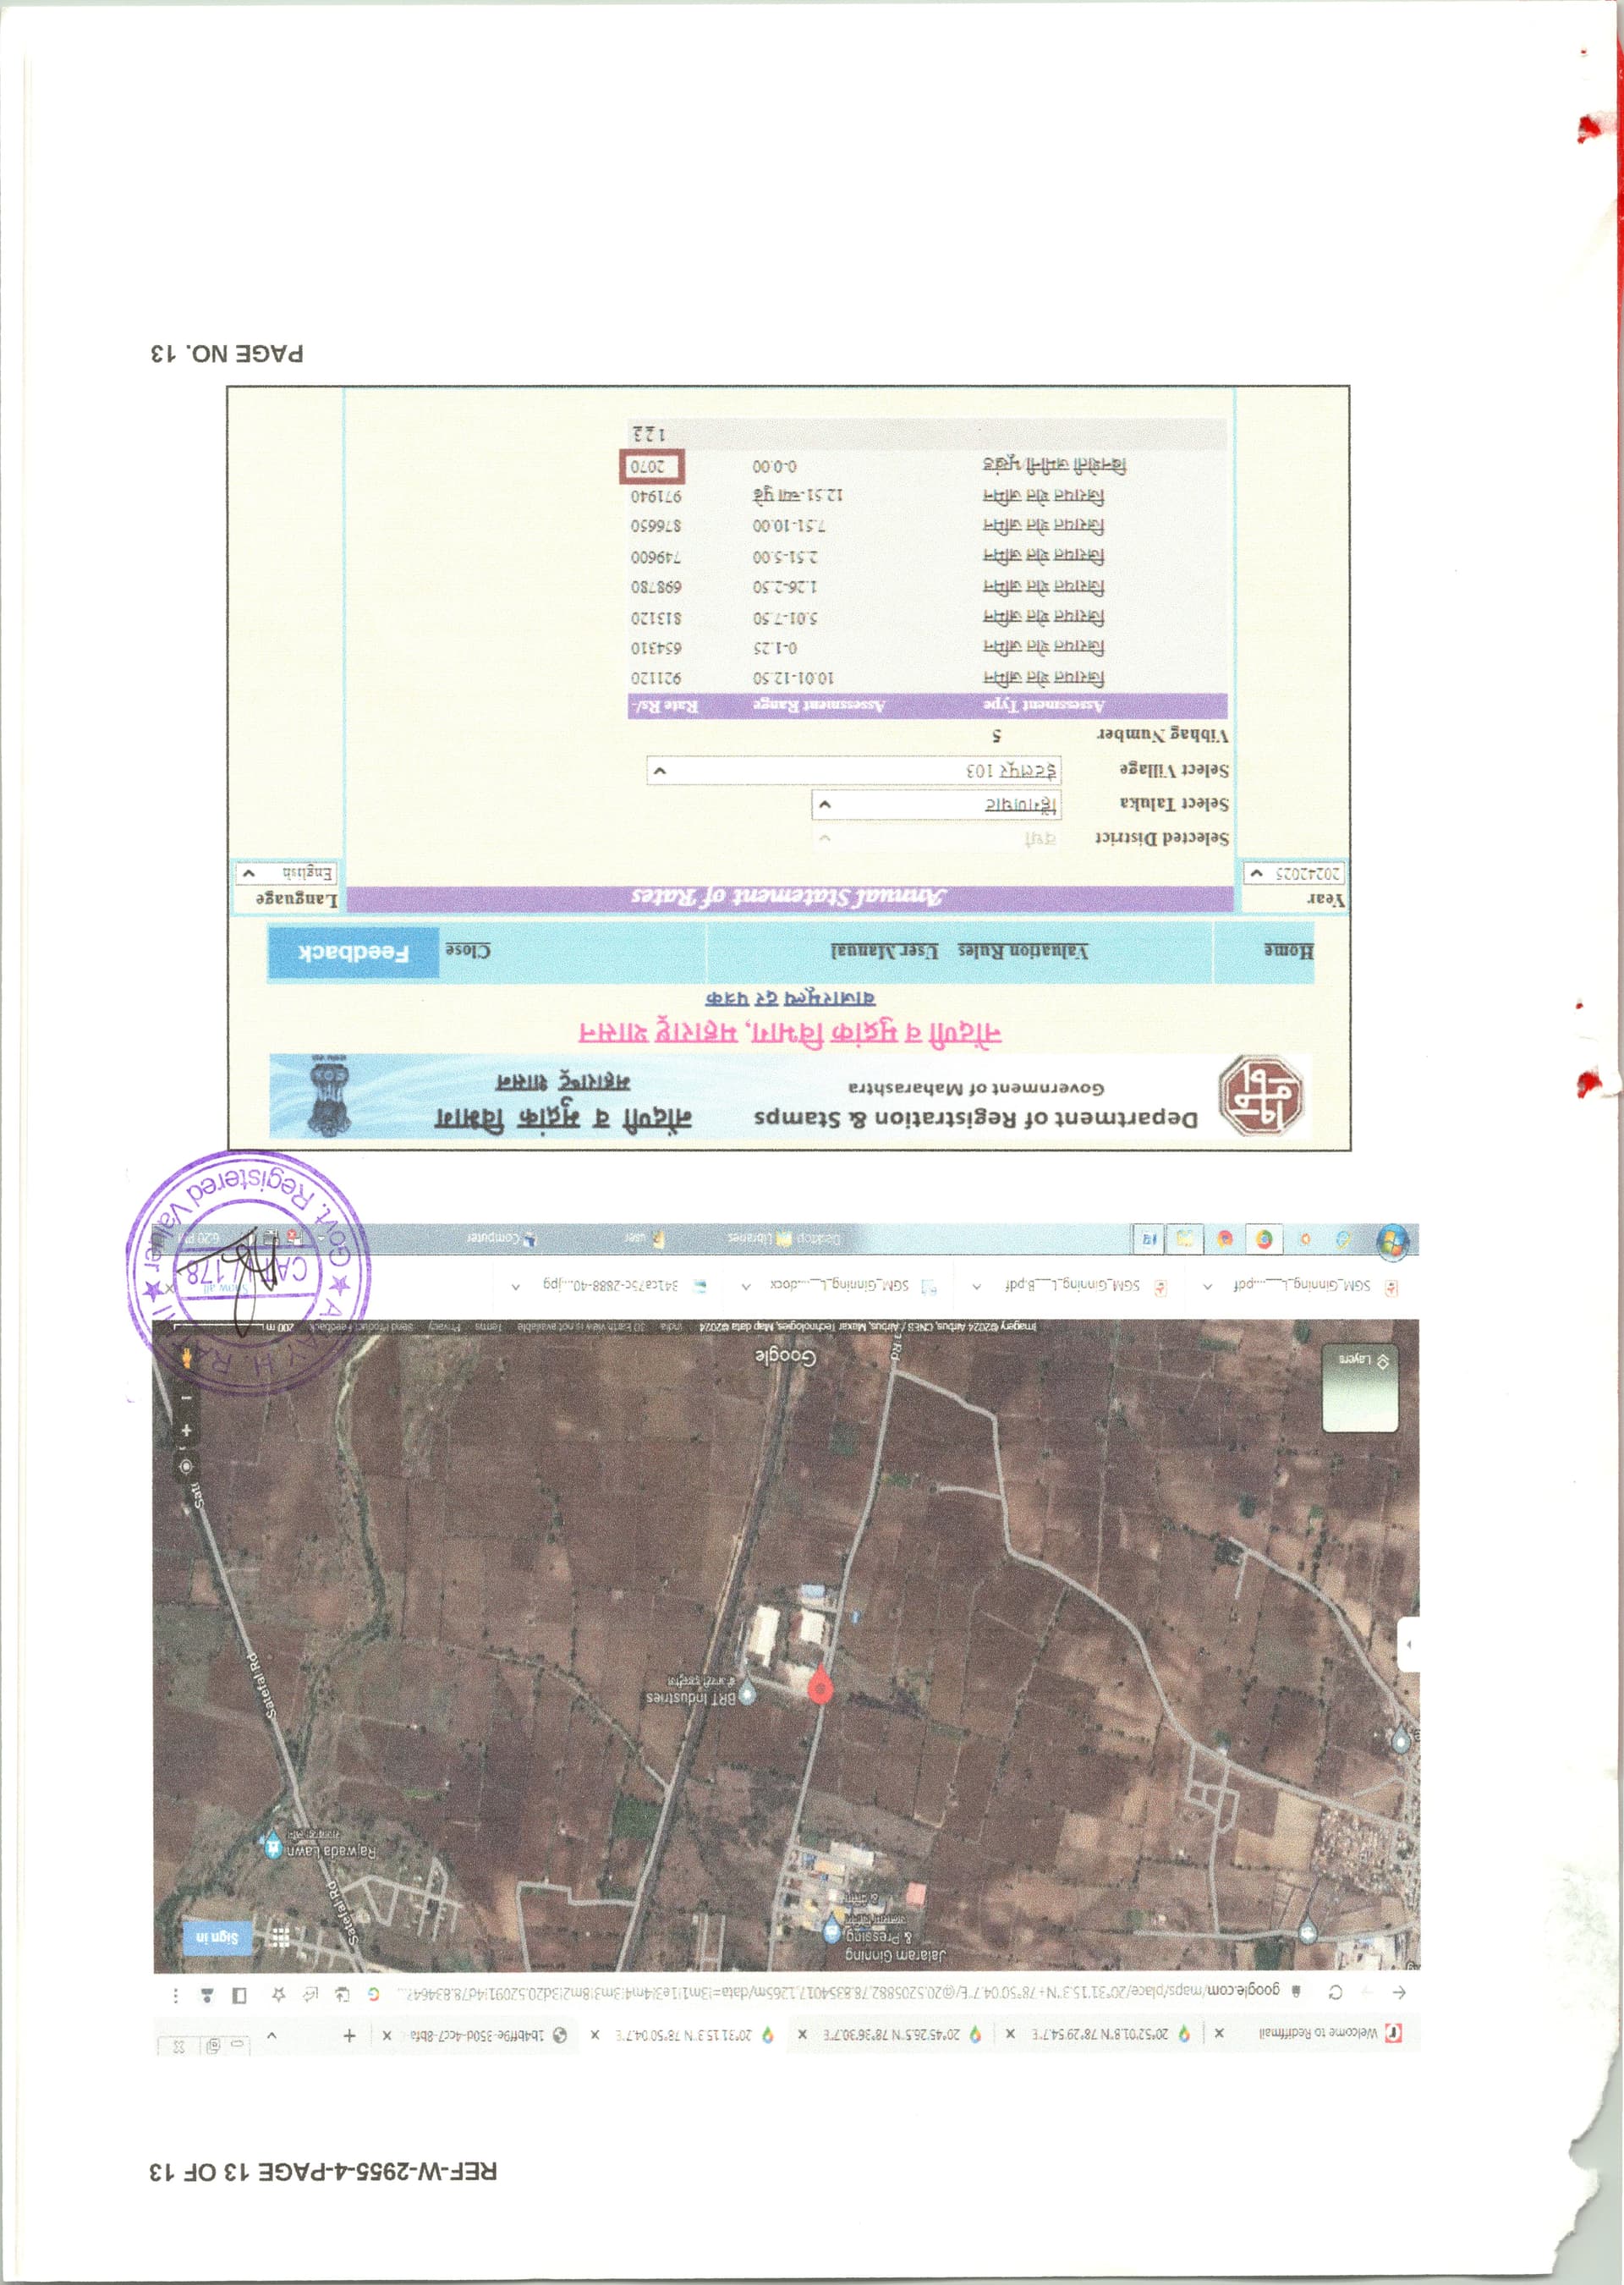The height and width of the screenshot is (2285, 1624).
Task: Click the blue Feedback button
Action: (353, 953)
